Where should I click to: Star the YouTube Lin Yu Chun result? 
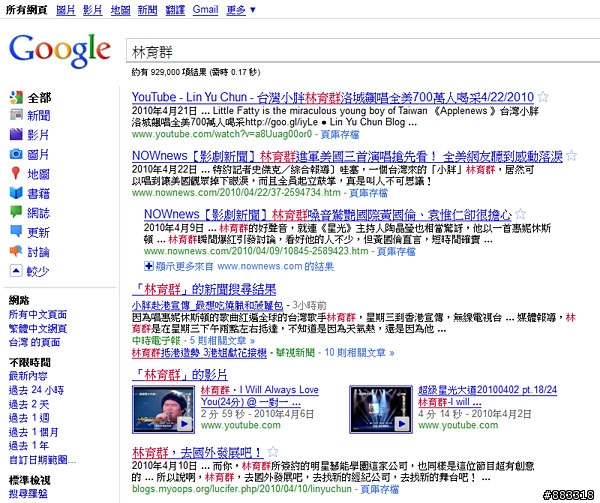pos(543,97)
